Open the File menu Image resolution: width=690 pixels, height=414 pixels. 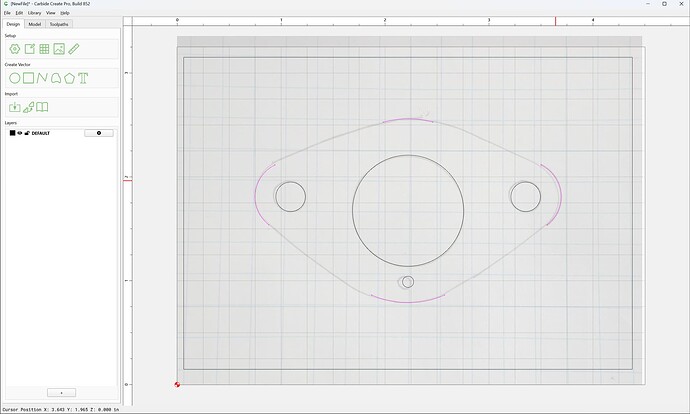7,13
